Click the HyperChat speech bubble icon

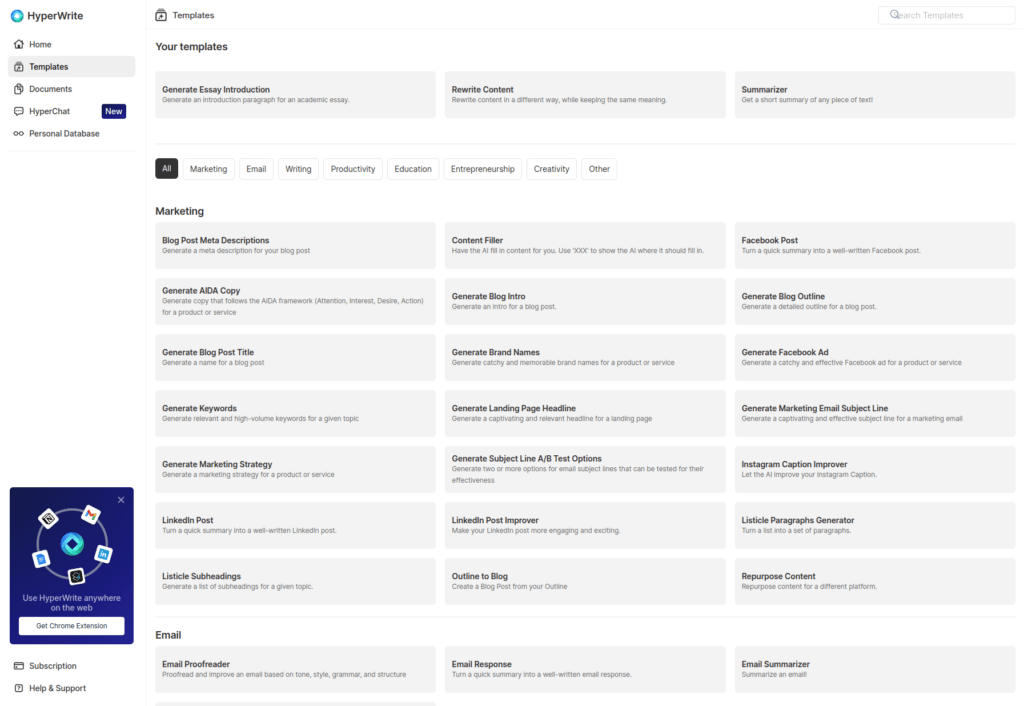click(19, 111)
